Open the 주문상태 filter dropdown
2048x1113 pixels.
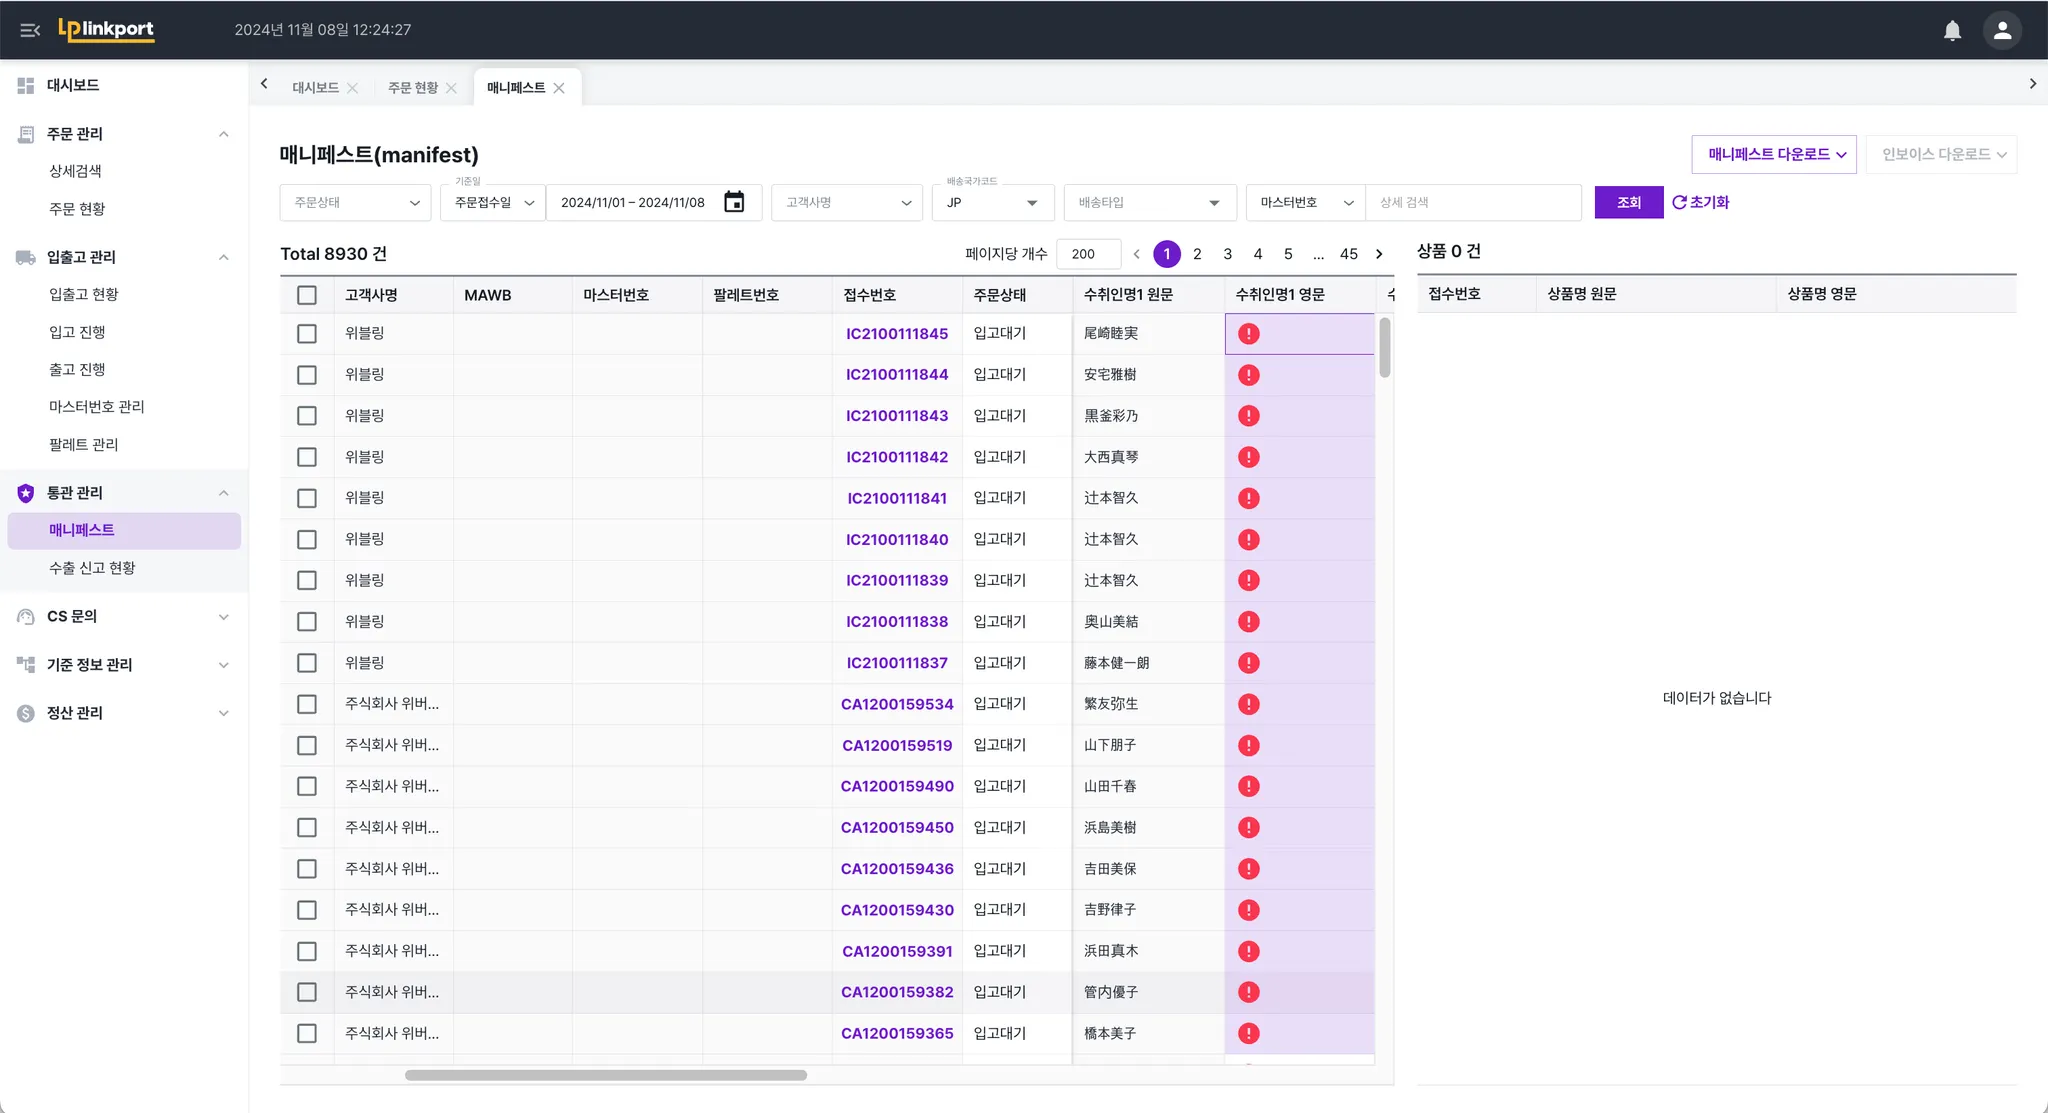(x=355, y=202)
